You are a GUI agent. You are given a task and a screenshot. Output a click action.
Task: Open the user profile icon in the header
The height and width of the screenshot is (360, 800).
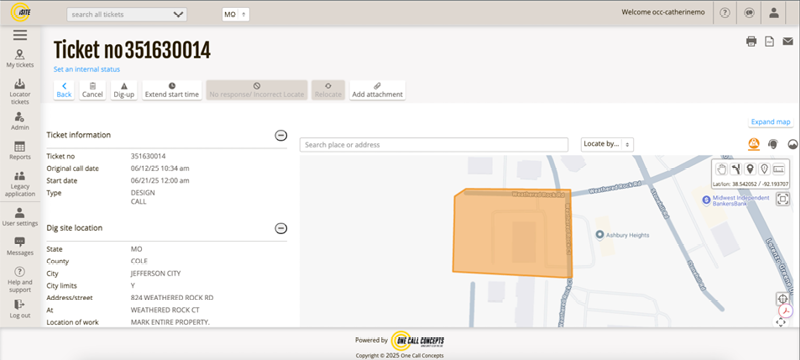point(774,13)
